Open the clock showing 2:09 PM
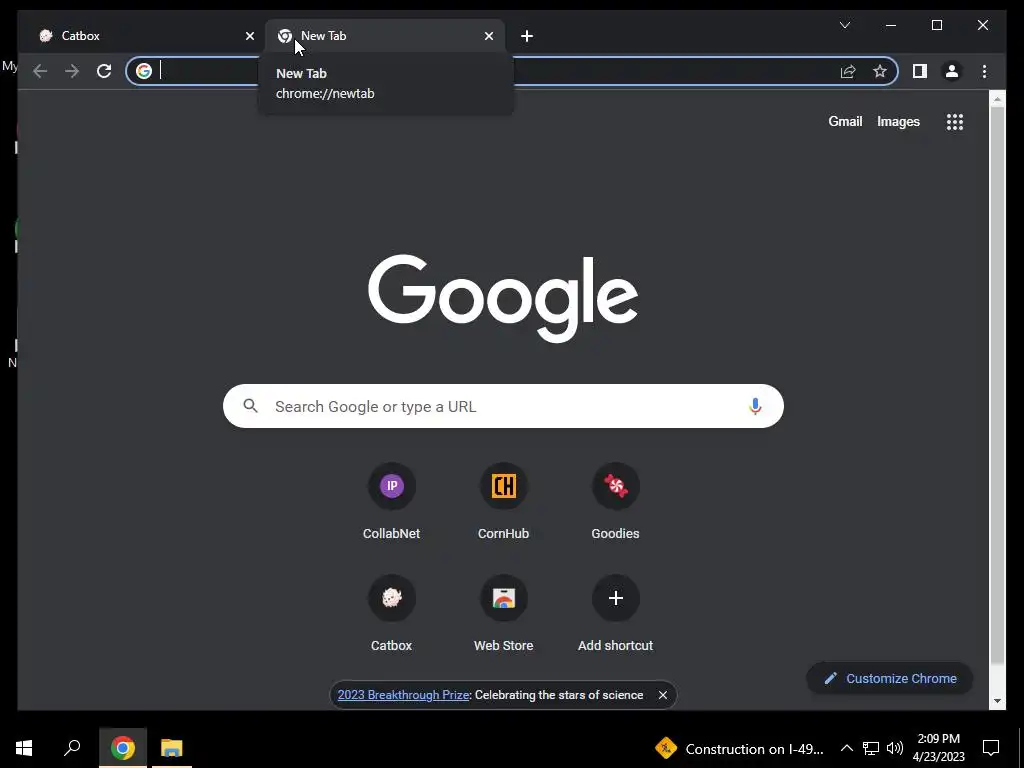The width and height of the screenshot is (1024, 768). pos(938,748)
